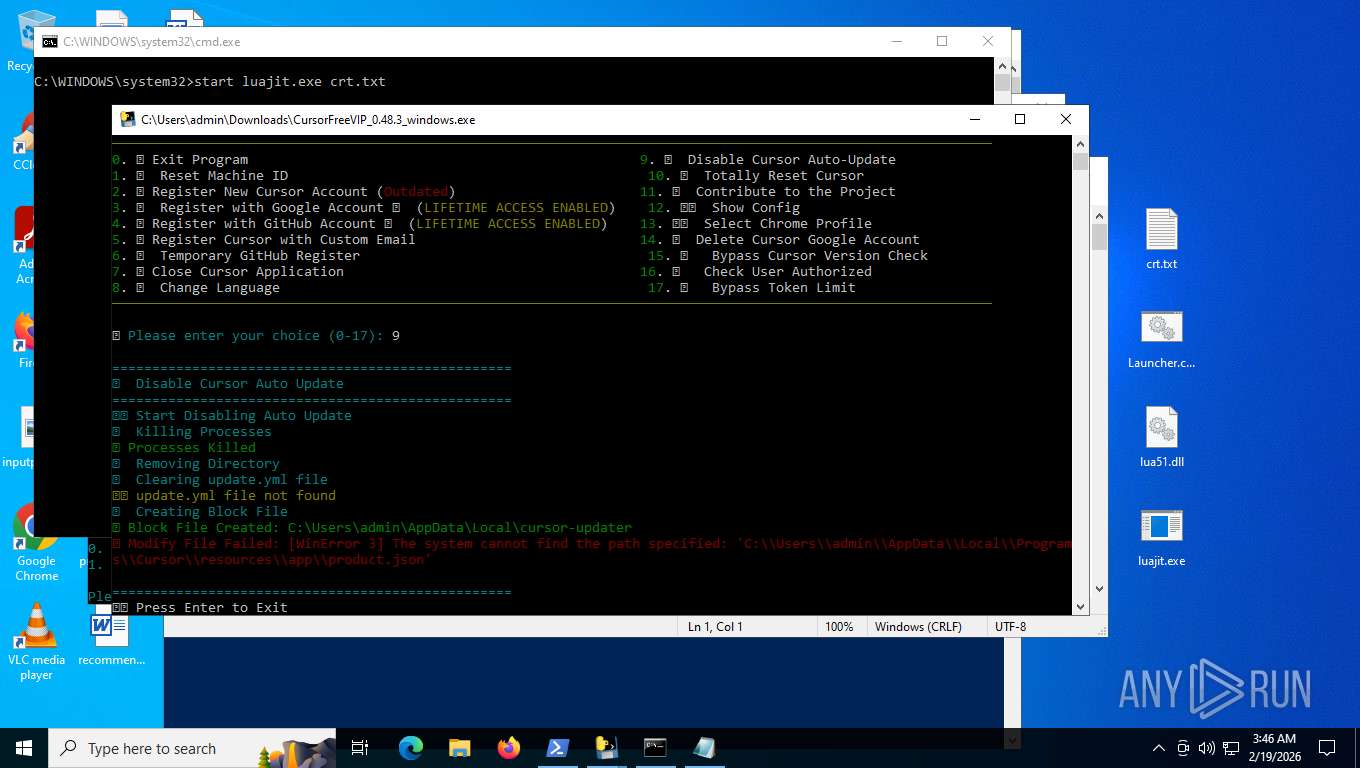Click 'Temporary GitHub Register' line
Screen dimensions: 1360x768
236,256
